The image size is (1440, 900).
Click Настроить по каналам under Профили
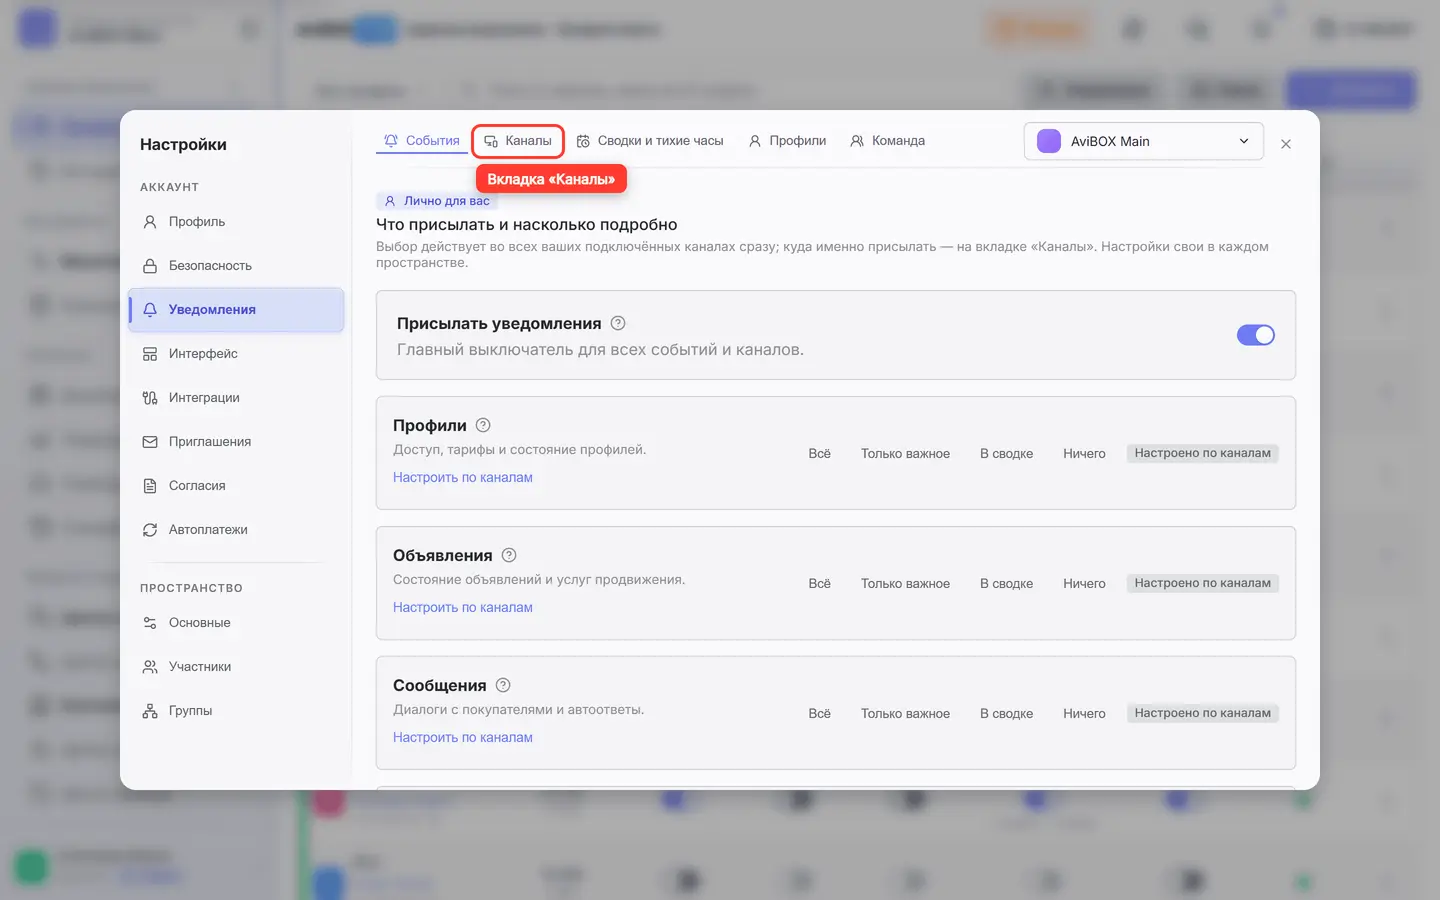point(463,477)
